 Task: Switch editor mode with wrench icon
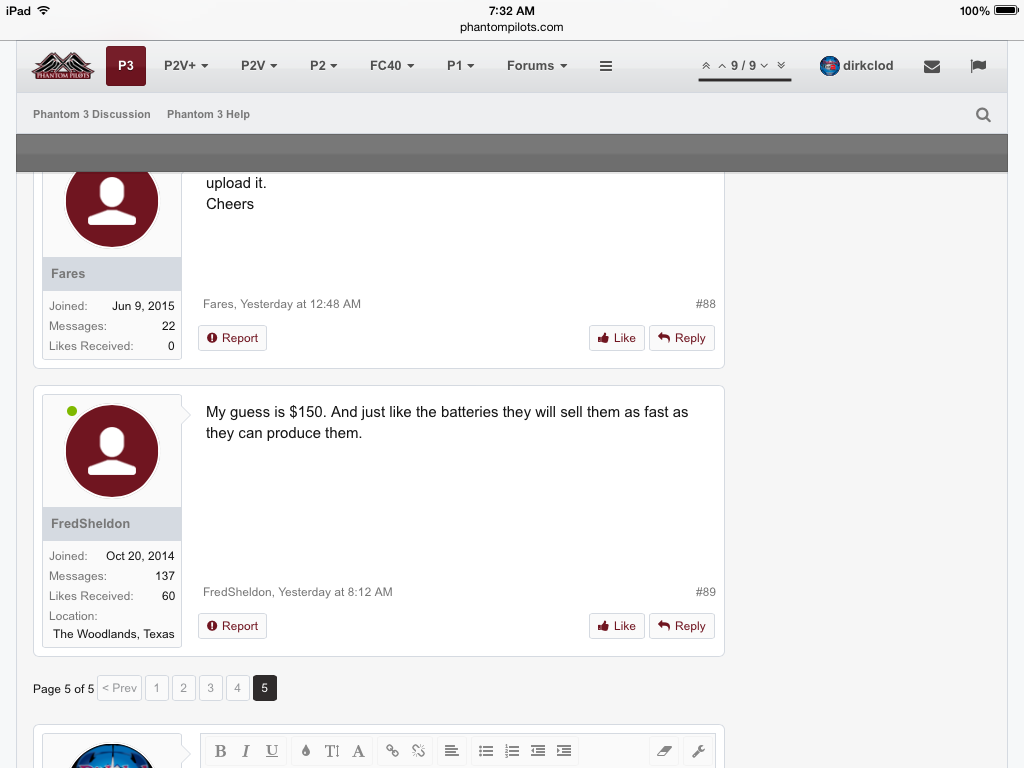coord(698,751)
